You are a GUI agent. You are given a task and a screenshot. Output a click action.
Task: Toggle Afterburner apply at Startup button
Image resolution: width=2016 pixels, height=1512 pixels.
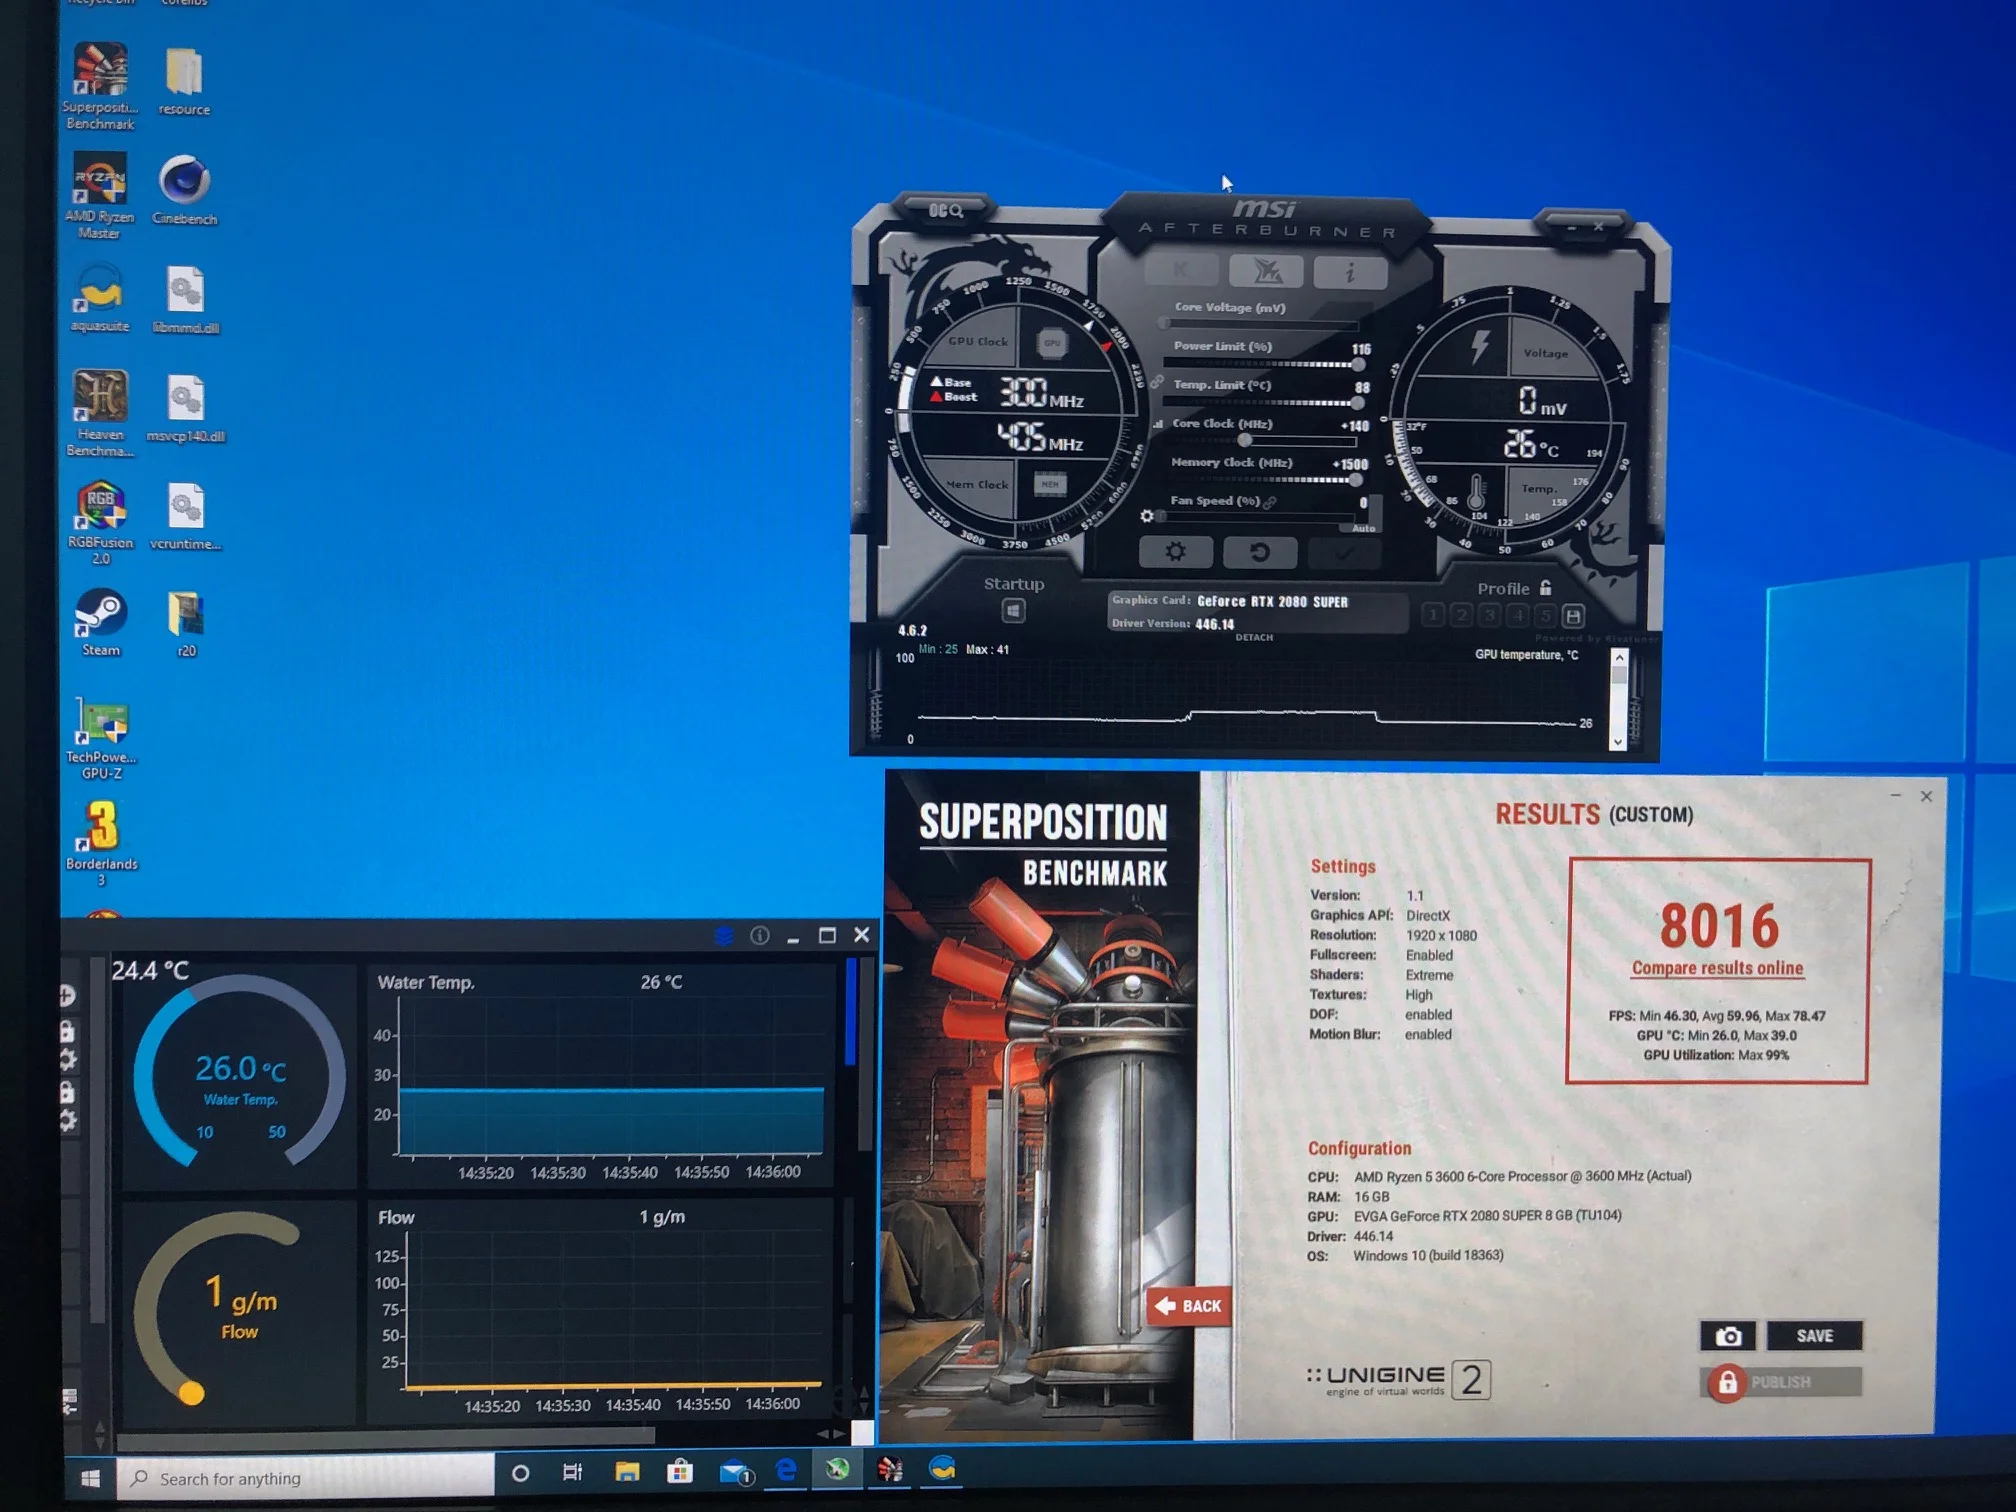(1013, 610)
